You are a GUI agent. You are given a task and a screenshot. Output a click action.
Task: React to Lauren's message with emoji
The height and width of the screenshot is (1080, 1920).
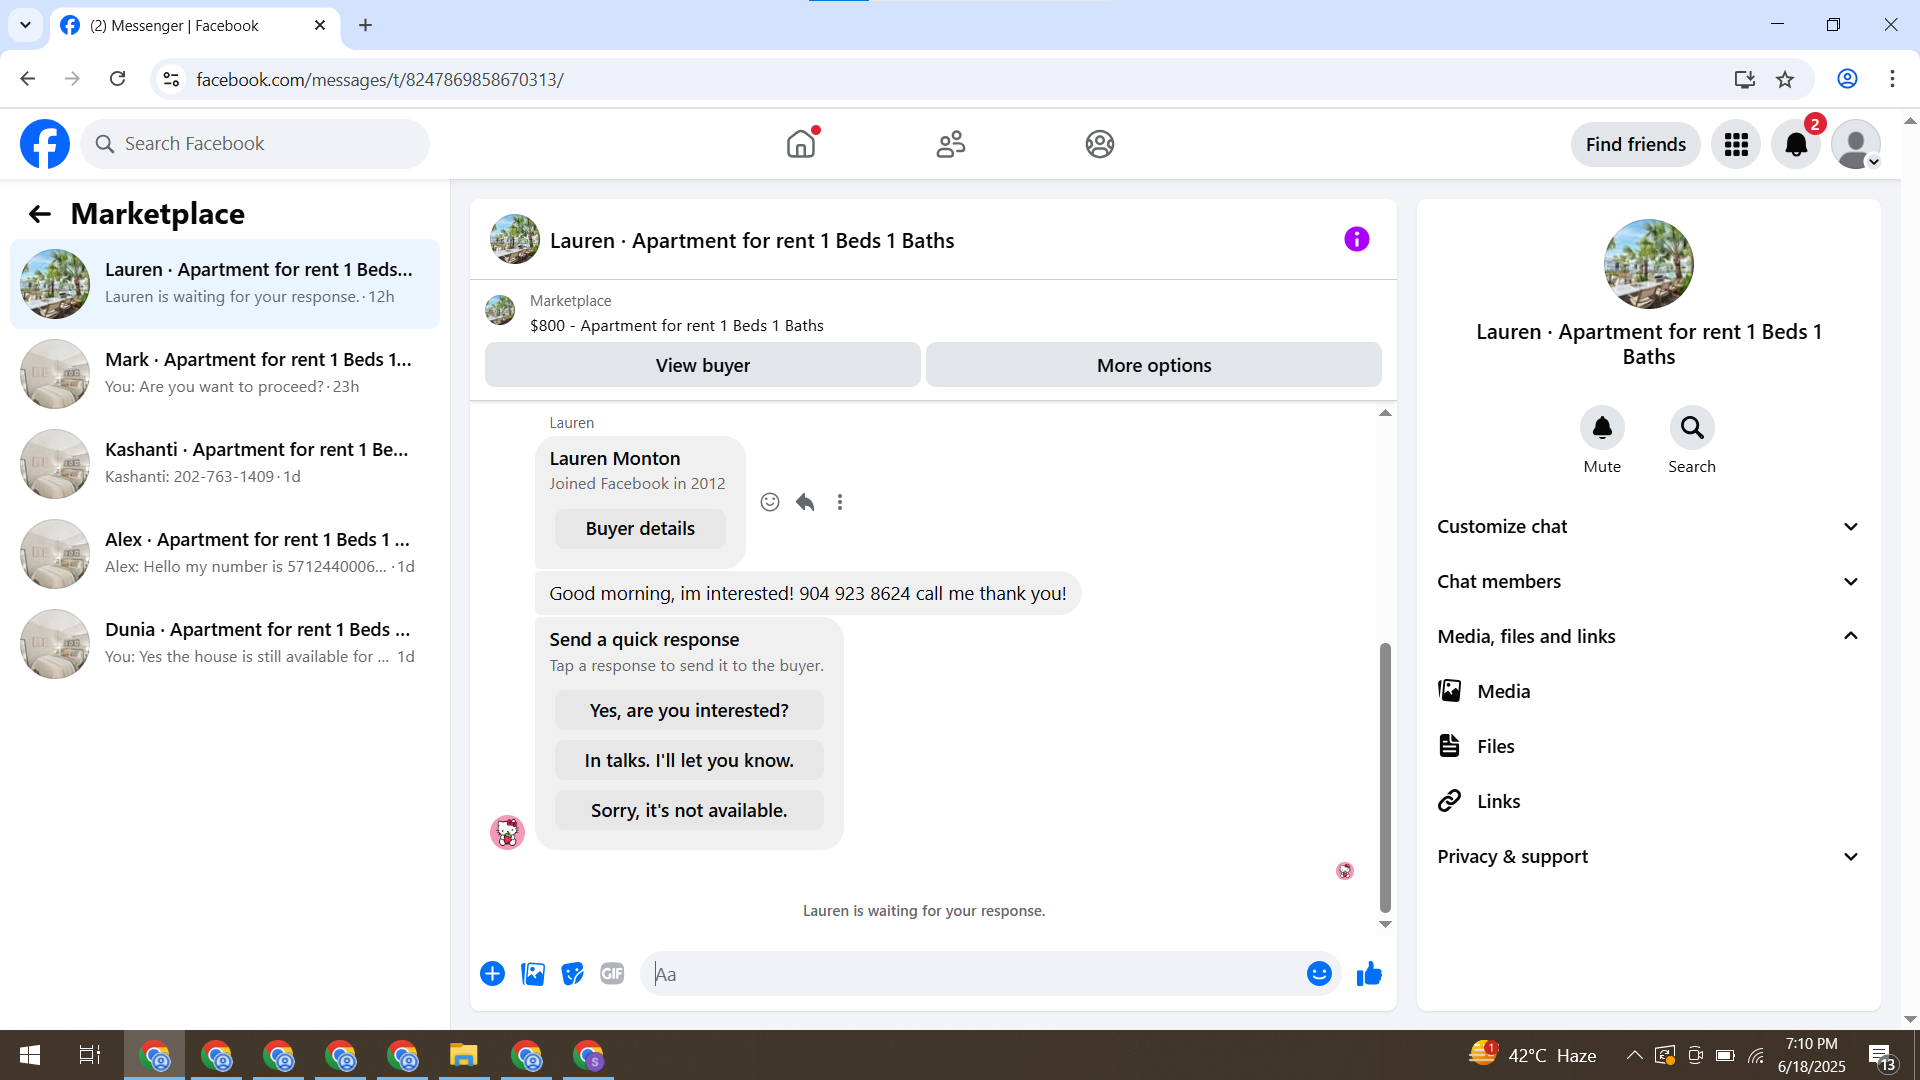click(770, 502)
